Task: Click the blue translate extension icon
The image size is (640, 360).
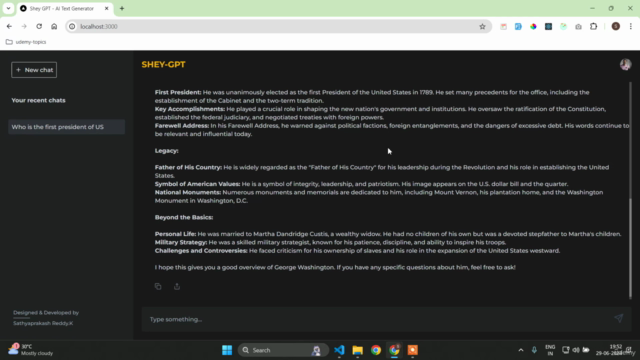Action: tap(518, 27)
